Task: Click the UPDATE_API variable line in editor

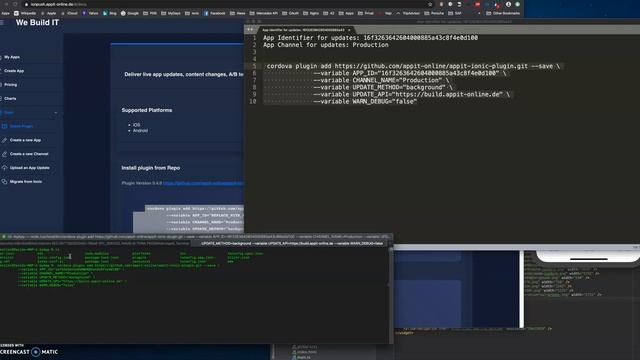Action: (x=411, y=95)
